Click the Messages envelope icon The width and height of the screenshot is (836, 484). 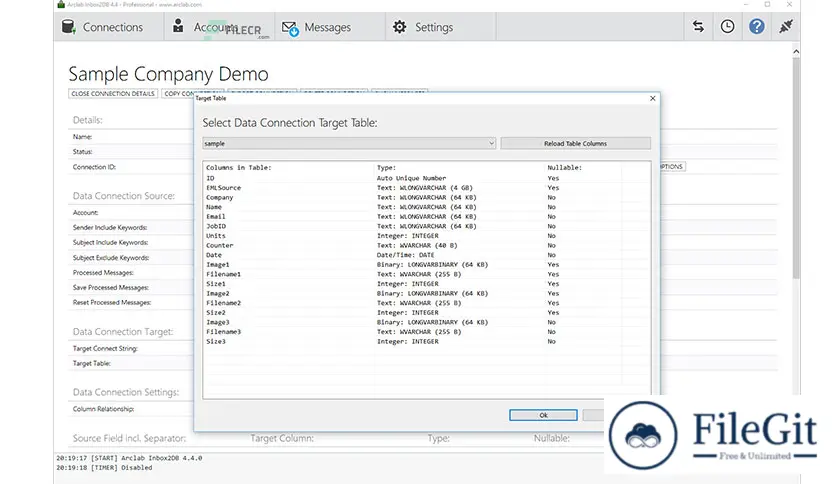[x=290, y=28]
